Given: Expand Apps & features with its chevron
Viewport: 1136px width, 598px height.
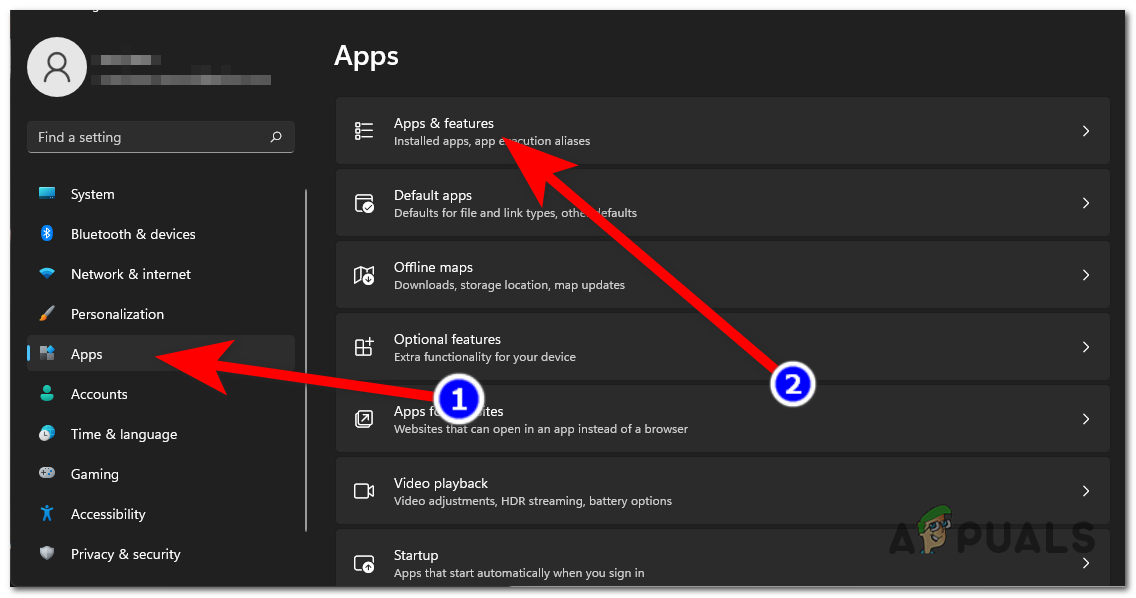Looking at the screenshot, I should coord(1085,130).
